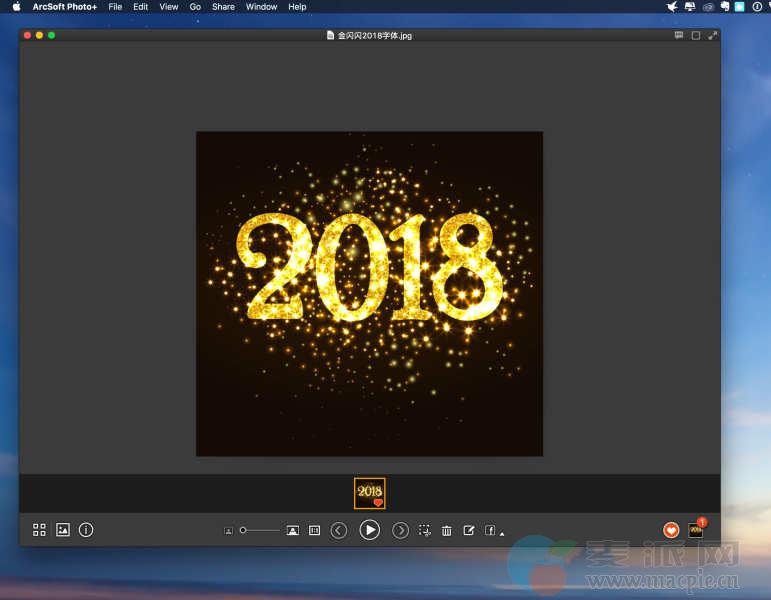Start slideshow with the play button
The image size is (771, 600).
click(x=370, y=530)
